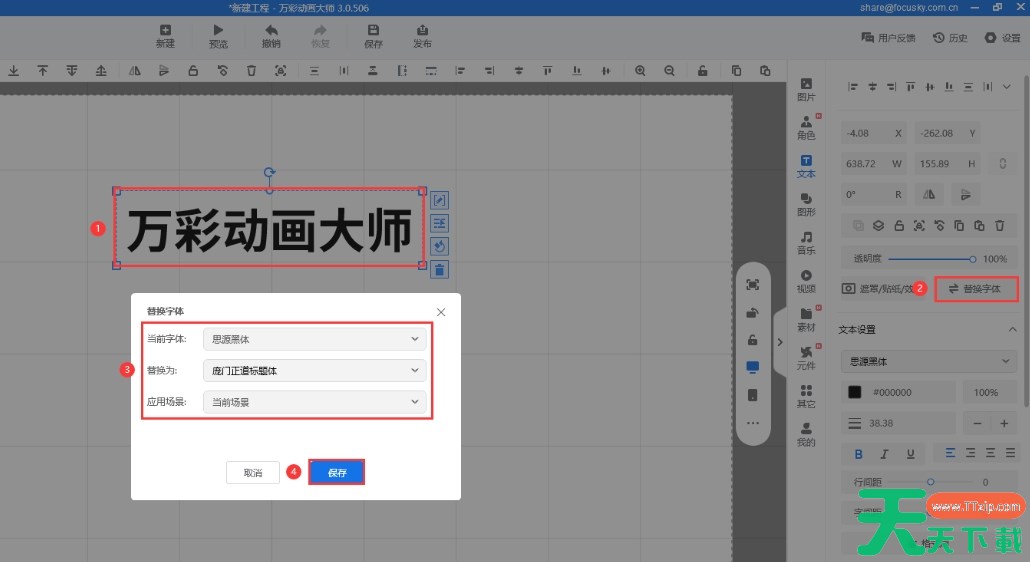The image size is (1030, 562).
Task: Toggle underline U formatting
Action: click(910, 454)
